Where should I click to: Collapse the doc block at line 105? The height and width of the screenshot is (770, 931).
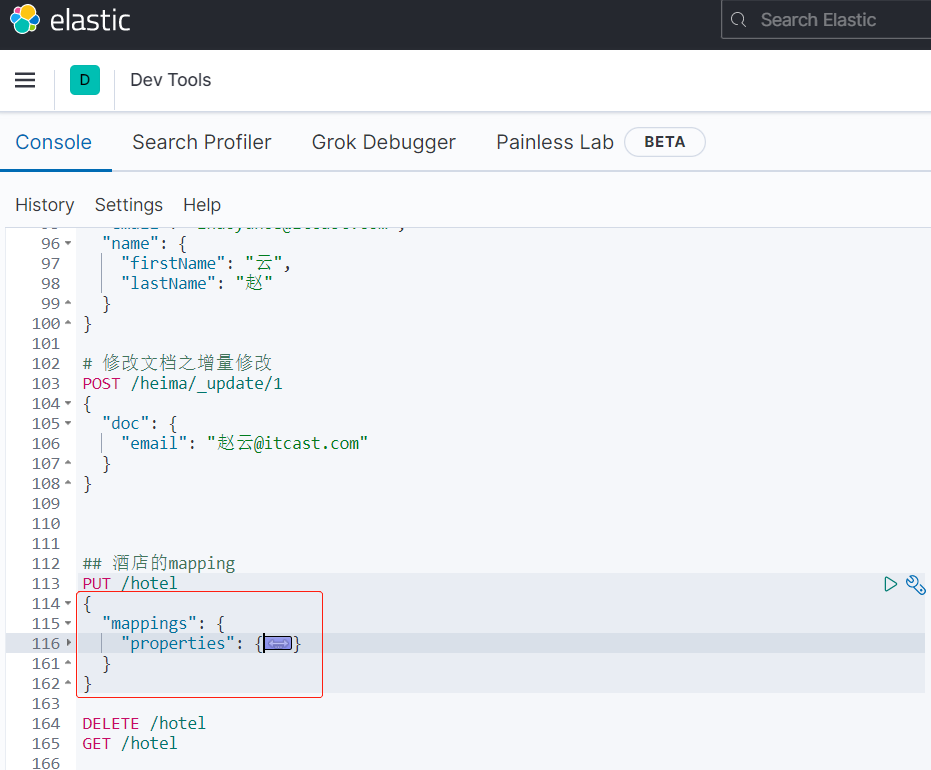pos(68,424)
